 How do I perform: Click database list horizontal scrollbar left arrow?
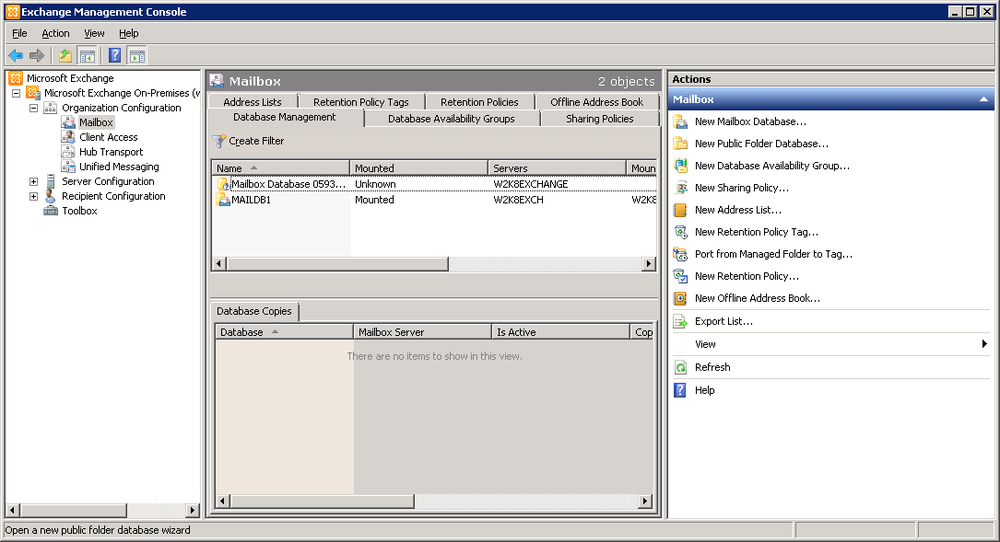[x=219, y=263]
